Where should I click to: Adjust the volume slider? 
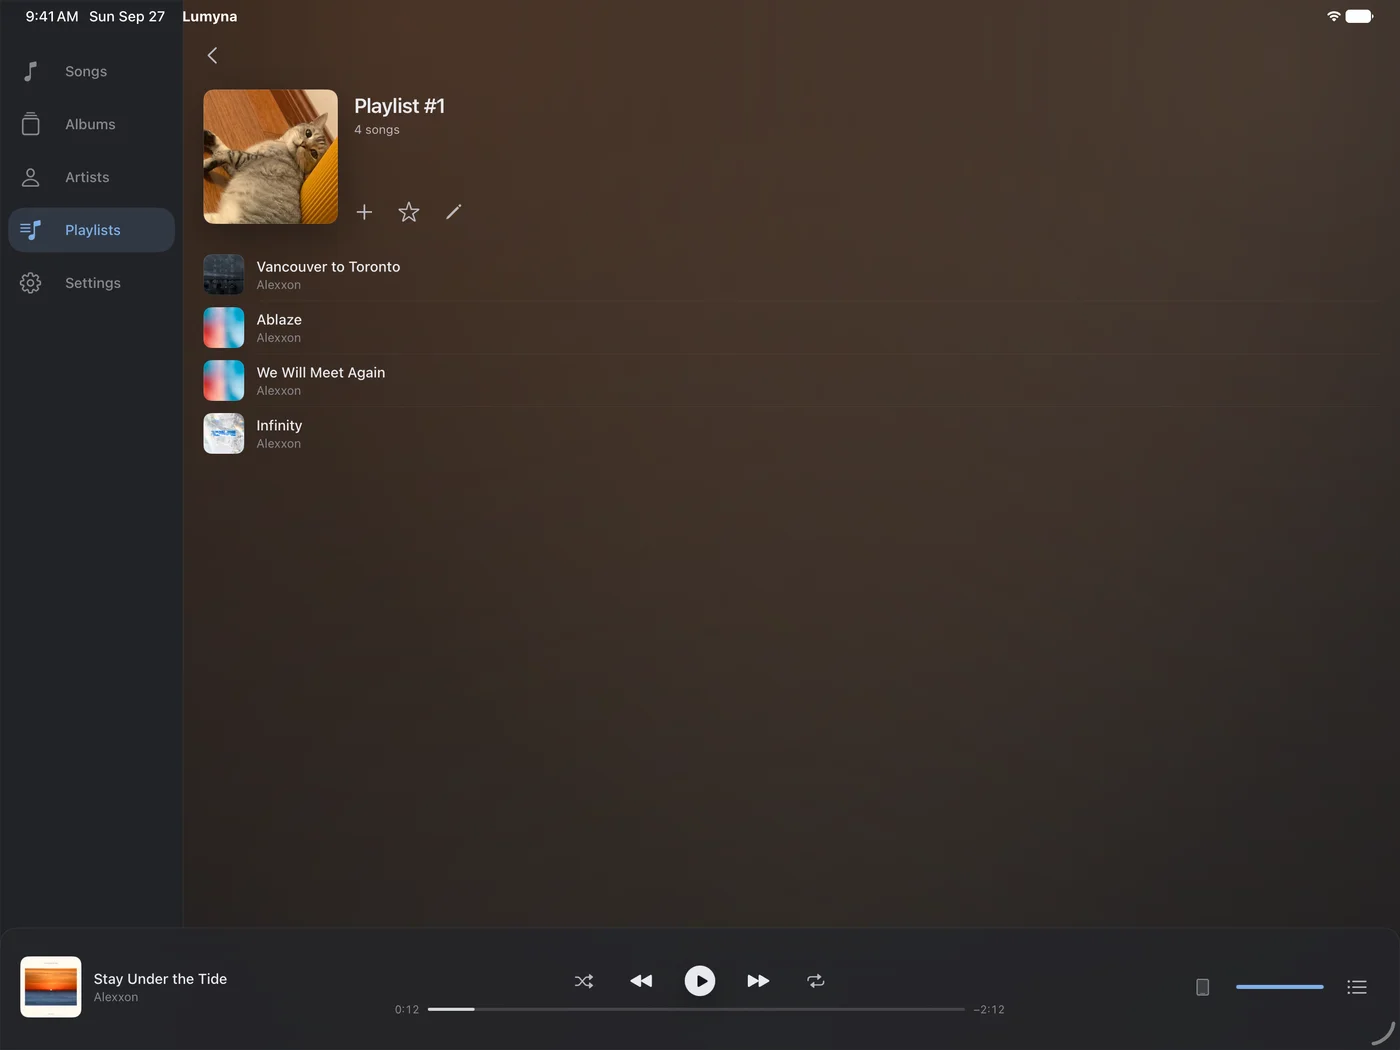click(1279, 987)
